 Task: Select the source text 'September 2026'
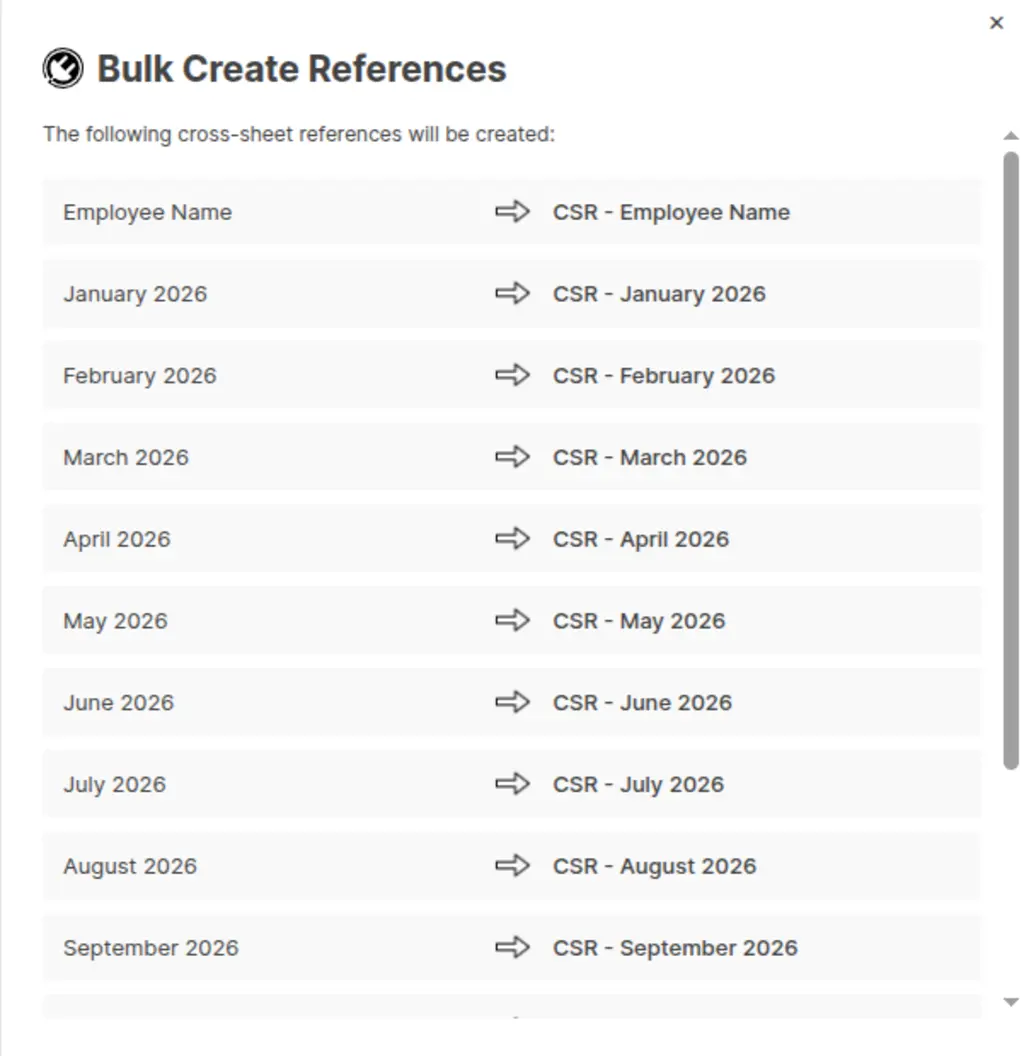pyautogui.click(x=151, y=948)
